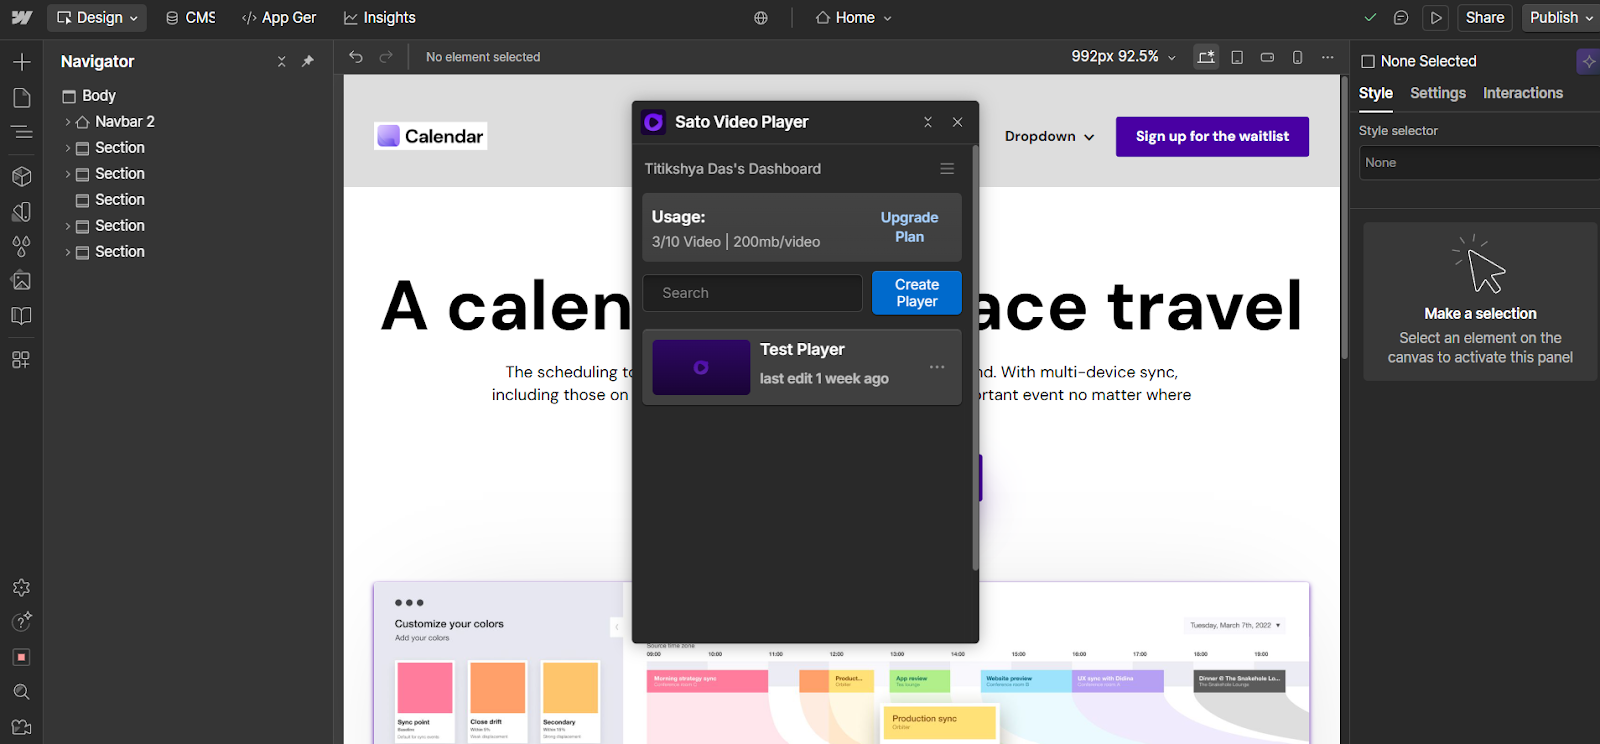
Task: Open Quick find magnifier icon
Action: 21,692
